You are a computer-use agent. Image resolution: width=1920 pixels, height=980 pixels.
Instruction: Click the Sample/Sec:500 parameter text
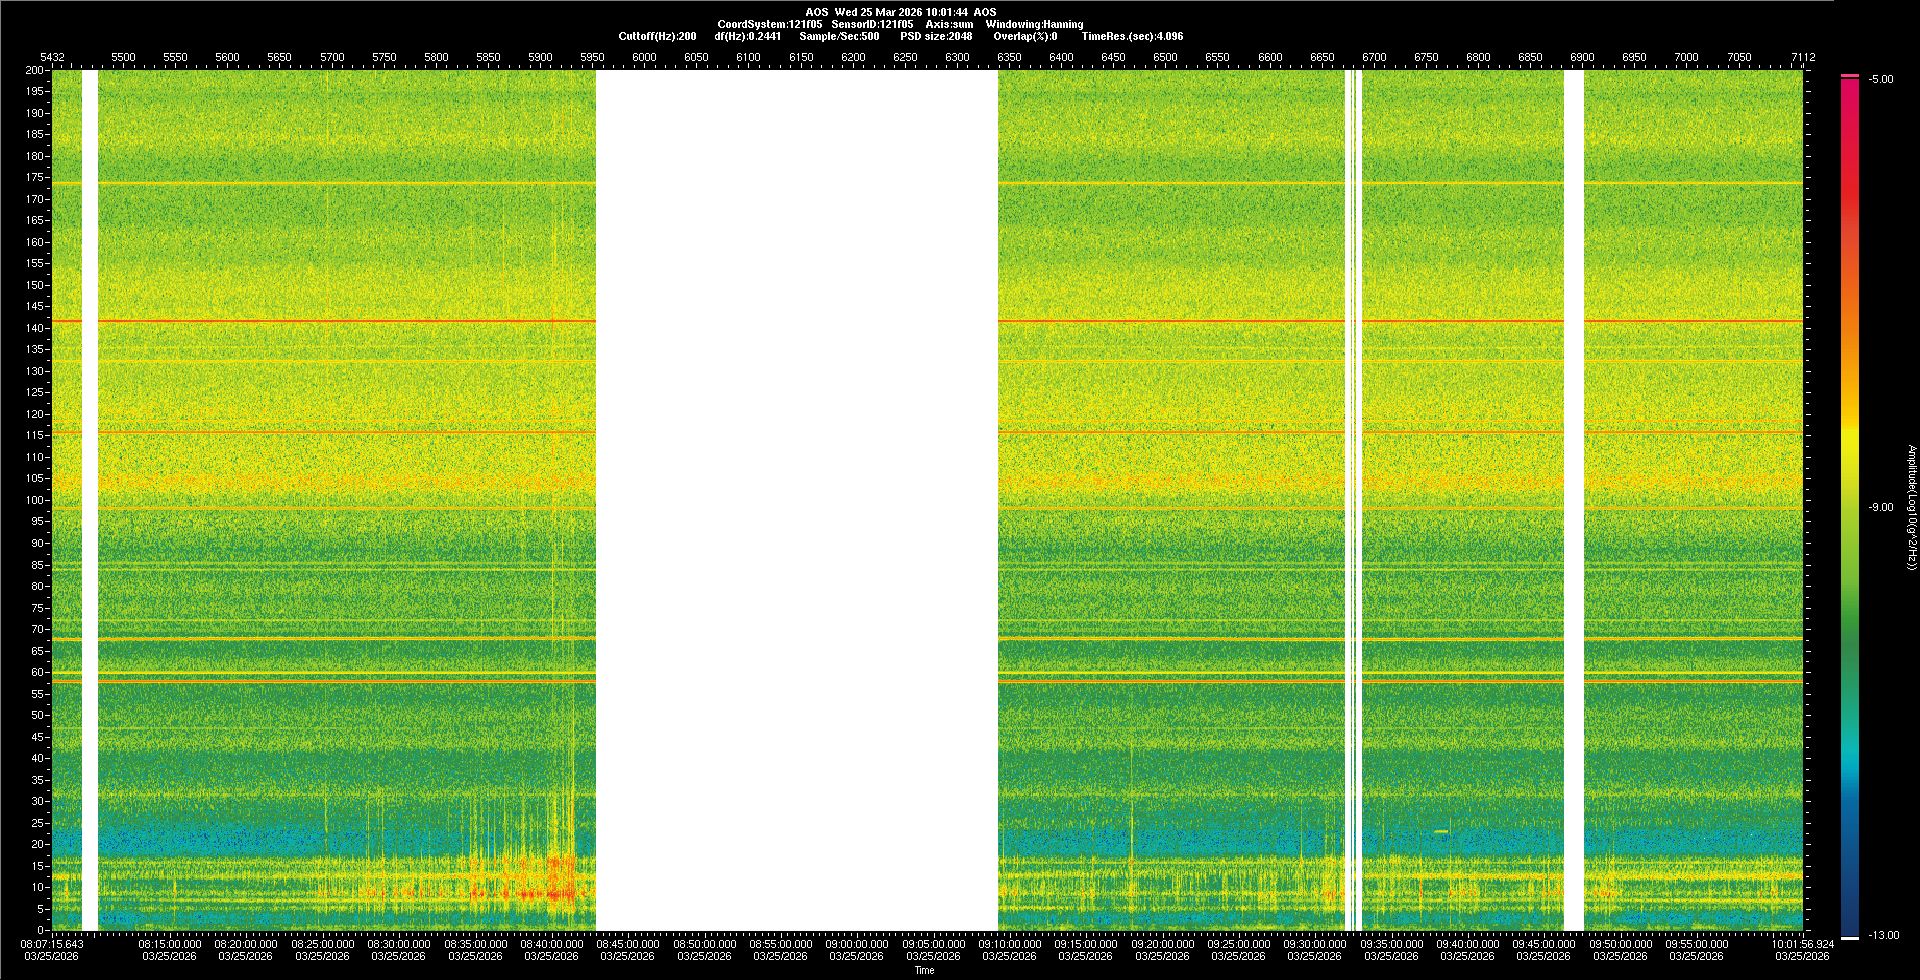[839, 36]
